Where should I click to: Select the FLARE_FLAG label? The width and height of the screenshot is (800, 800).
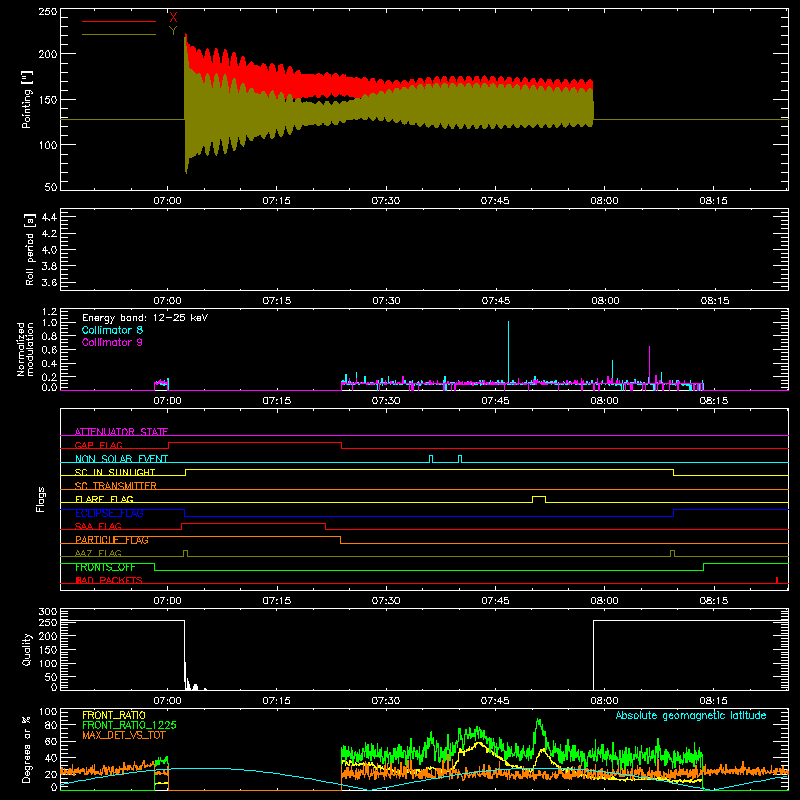104,499
